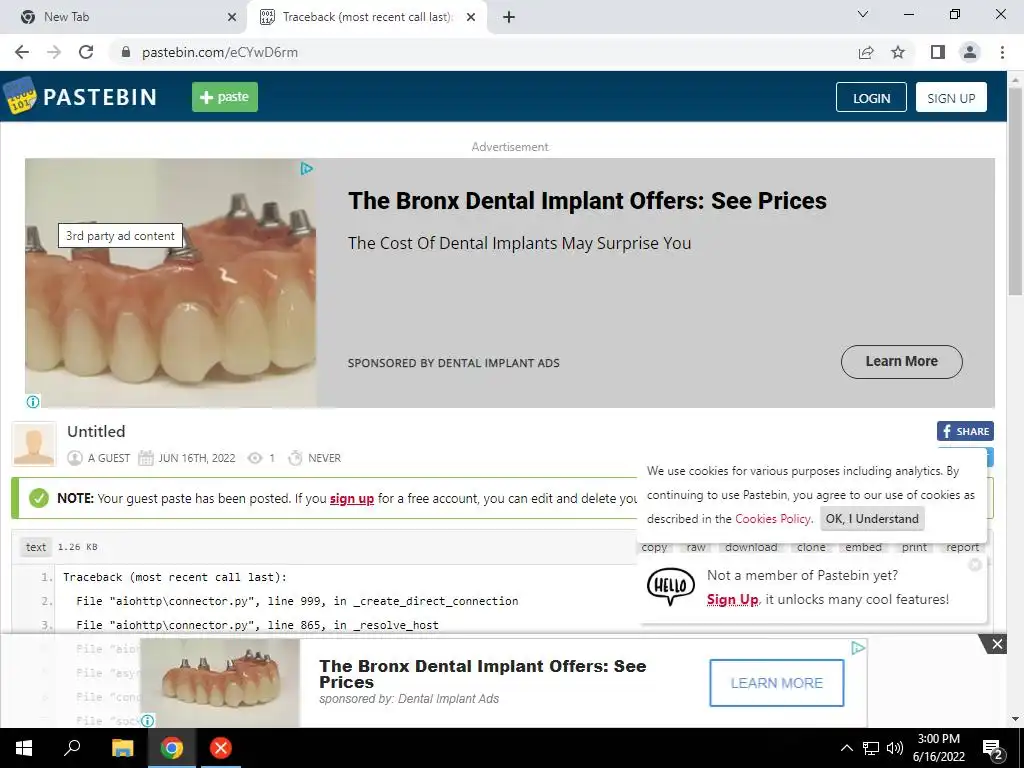Toggle the browser side panel icon
Screen dimensions: 1024x768
(938, 52)
